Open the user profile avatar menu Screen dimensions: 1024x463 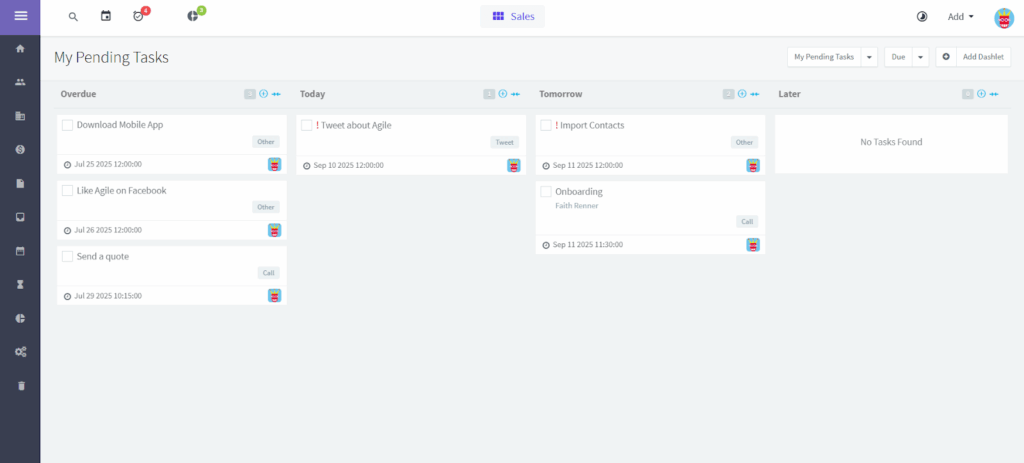(1003, 17)
